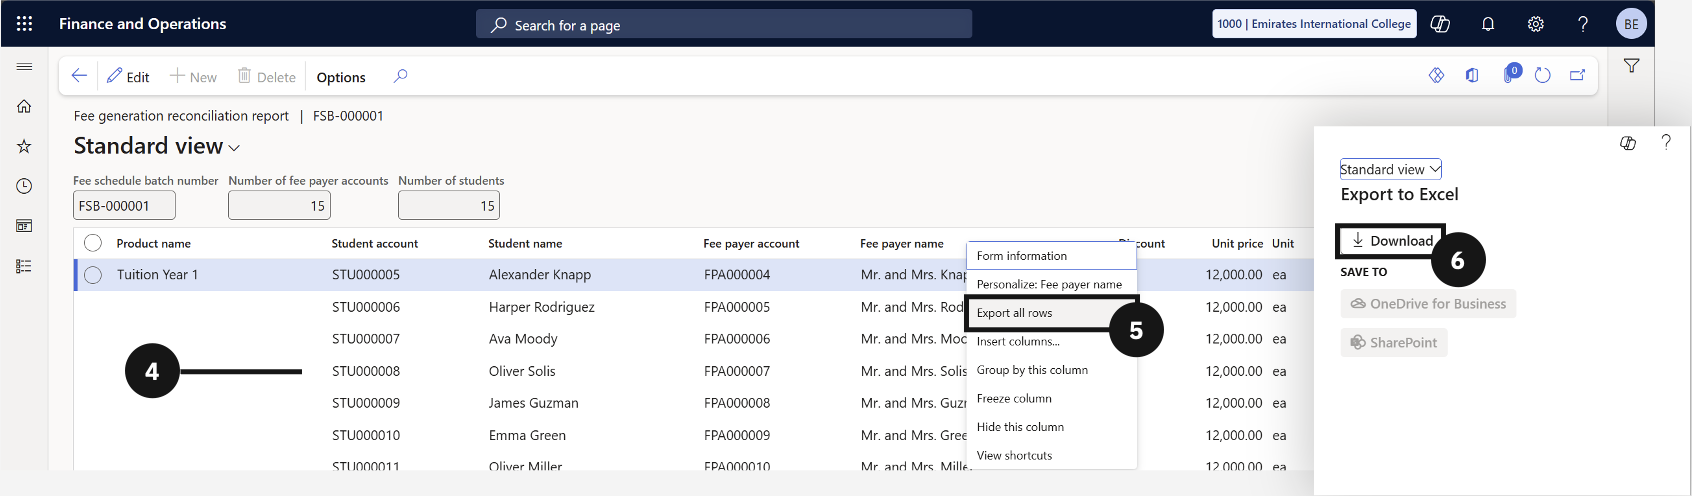Choose Freeze column
The height and width of the screenshot is (496, 1692).
pyautogui.click(x=1051, y=398)
